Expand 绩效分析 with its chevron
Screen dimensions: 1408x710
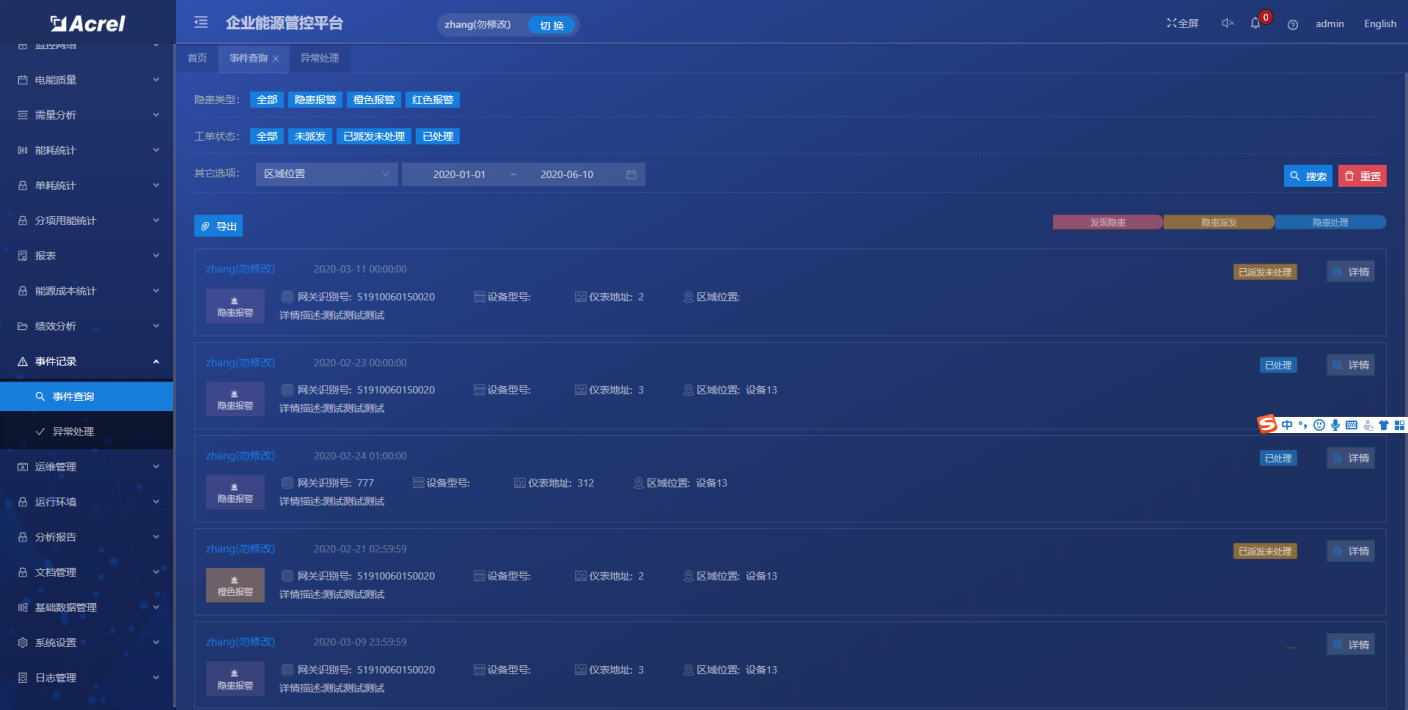click(x=156, y=326)
